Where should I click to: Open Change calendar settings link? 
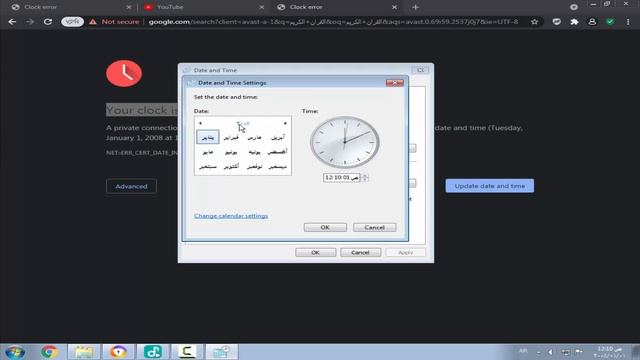point(231,216)
